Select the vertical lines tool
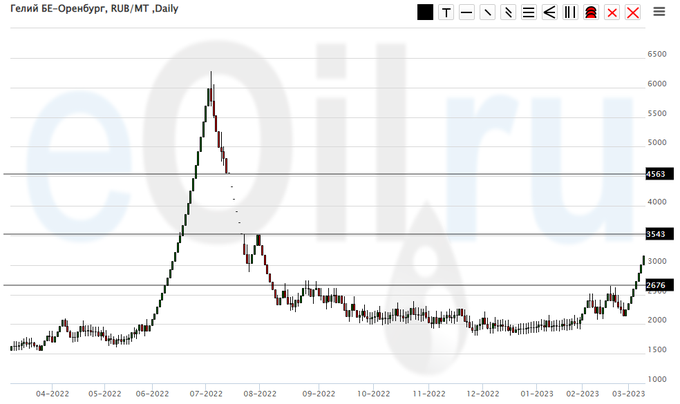The height and width of the screenshot is (404, 680). [570, 13]
